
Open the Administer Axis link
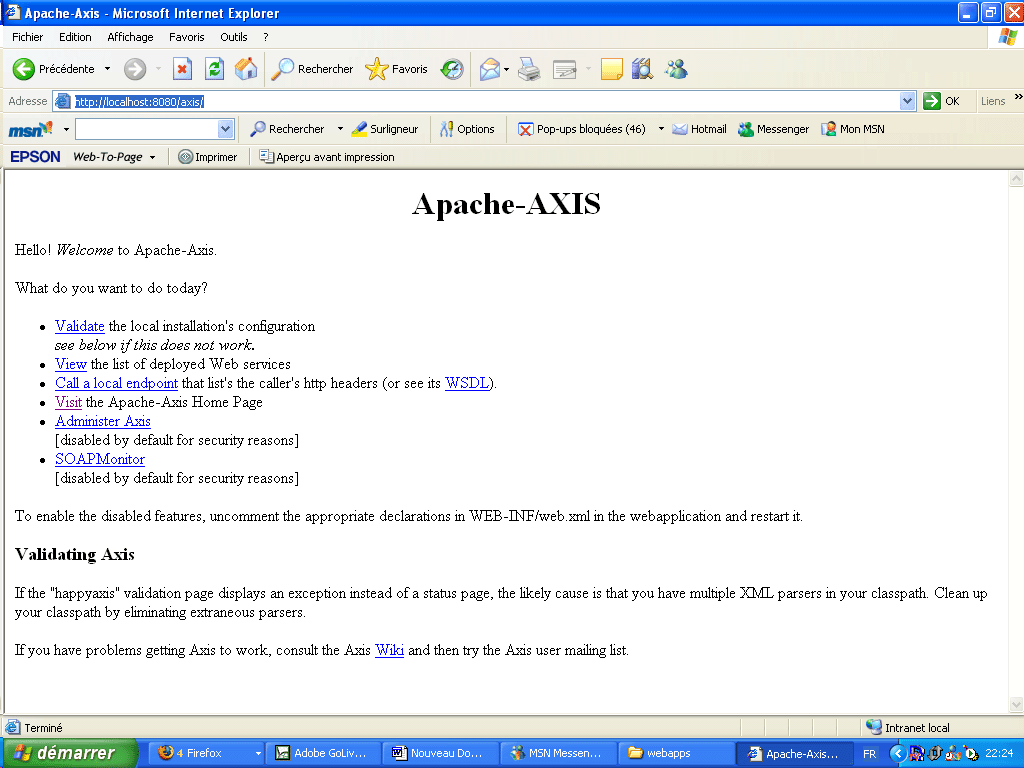[103, 421]
